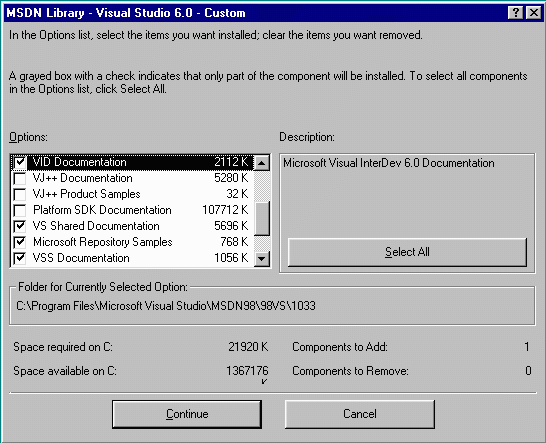Click the options list scrollbar thumb
This screenshot has width=546, height=443.
click(262, 219)
